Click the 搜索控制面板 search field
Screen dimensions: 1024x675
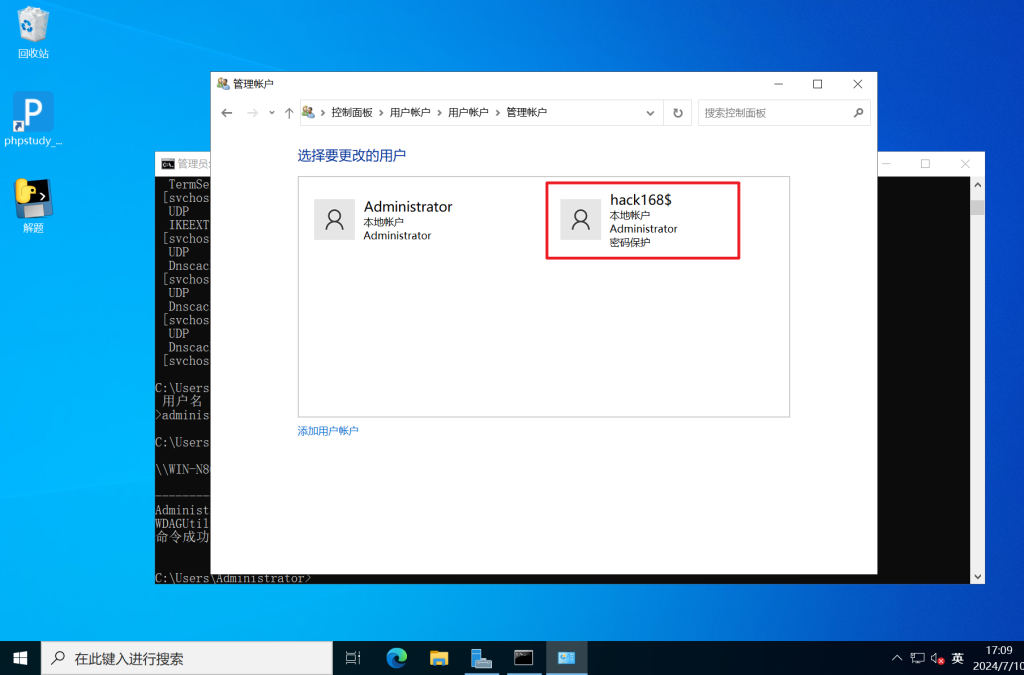(775, 113)
